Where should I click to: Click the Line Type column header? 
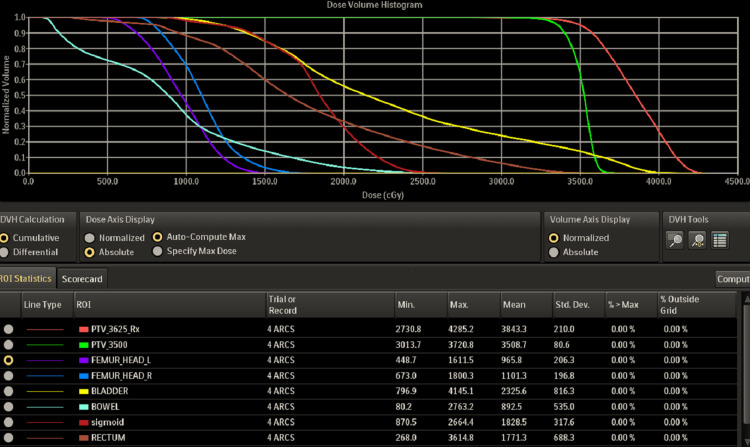coord(47,305)
